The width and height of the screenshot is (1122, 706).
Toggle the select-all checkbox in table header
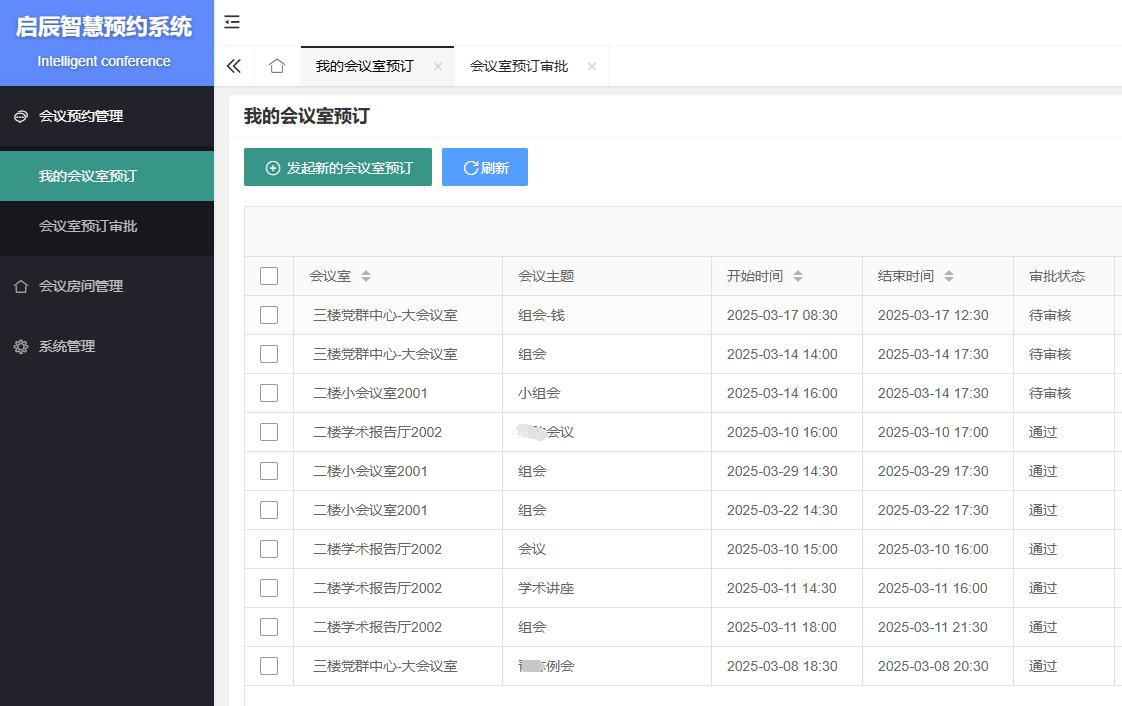tap(269, 276)
